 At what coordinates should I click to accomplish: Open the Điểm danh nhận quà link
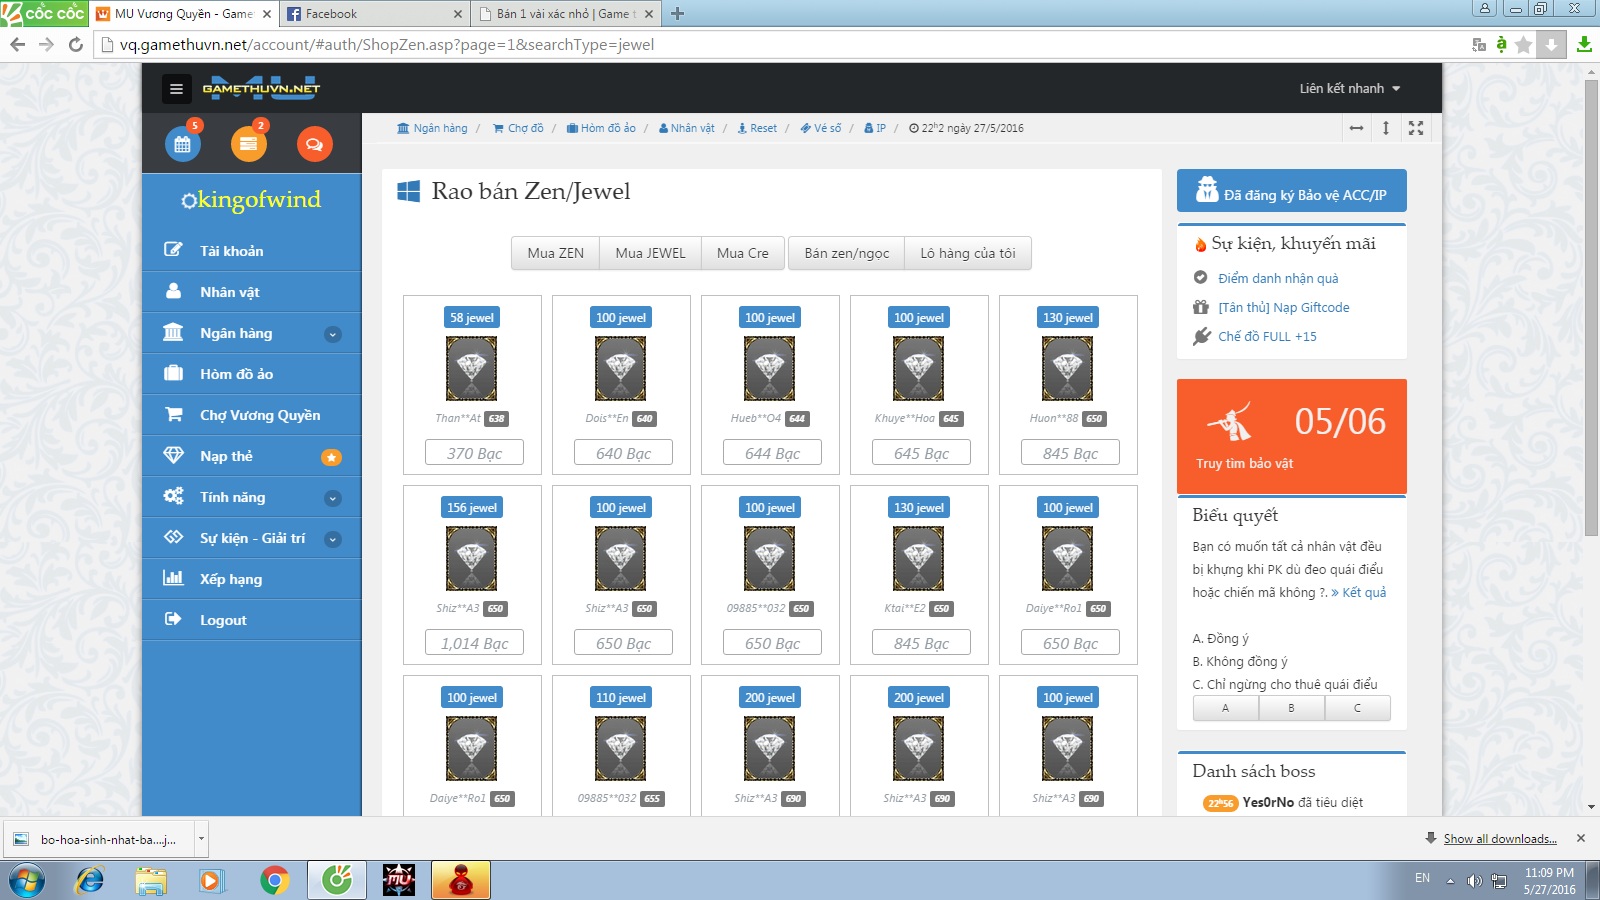(1277, 278)
